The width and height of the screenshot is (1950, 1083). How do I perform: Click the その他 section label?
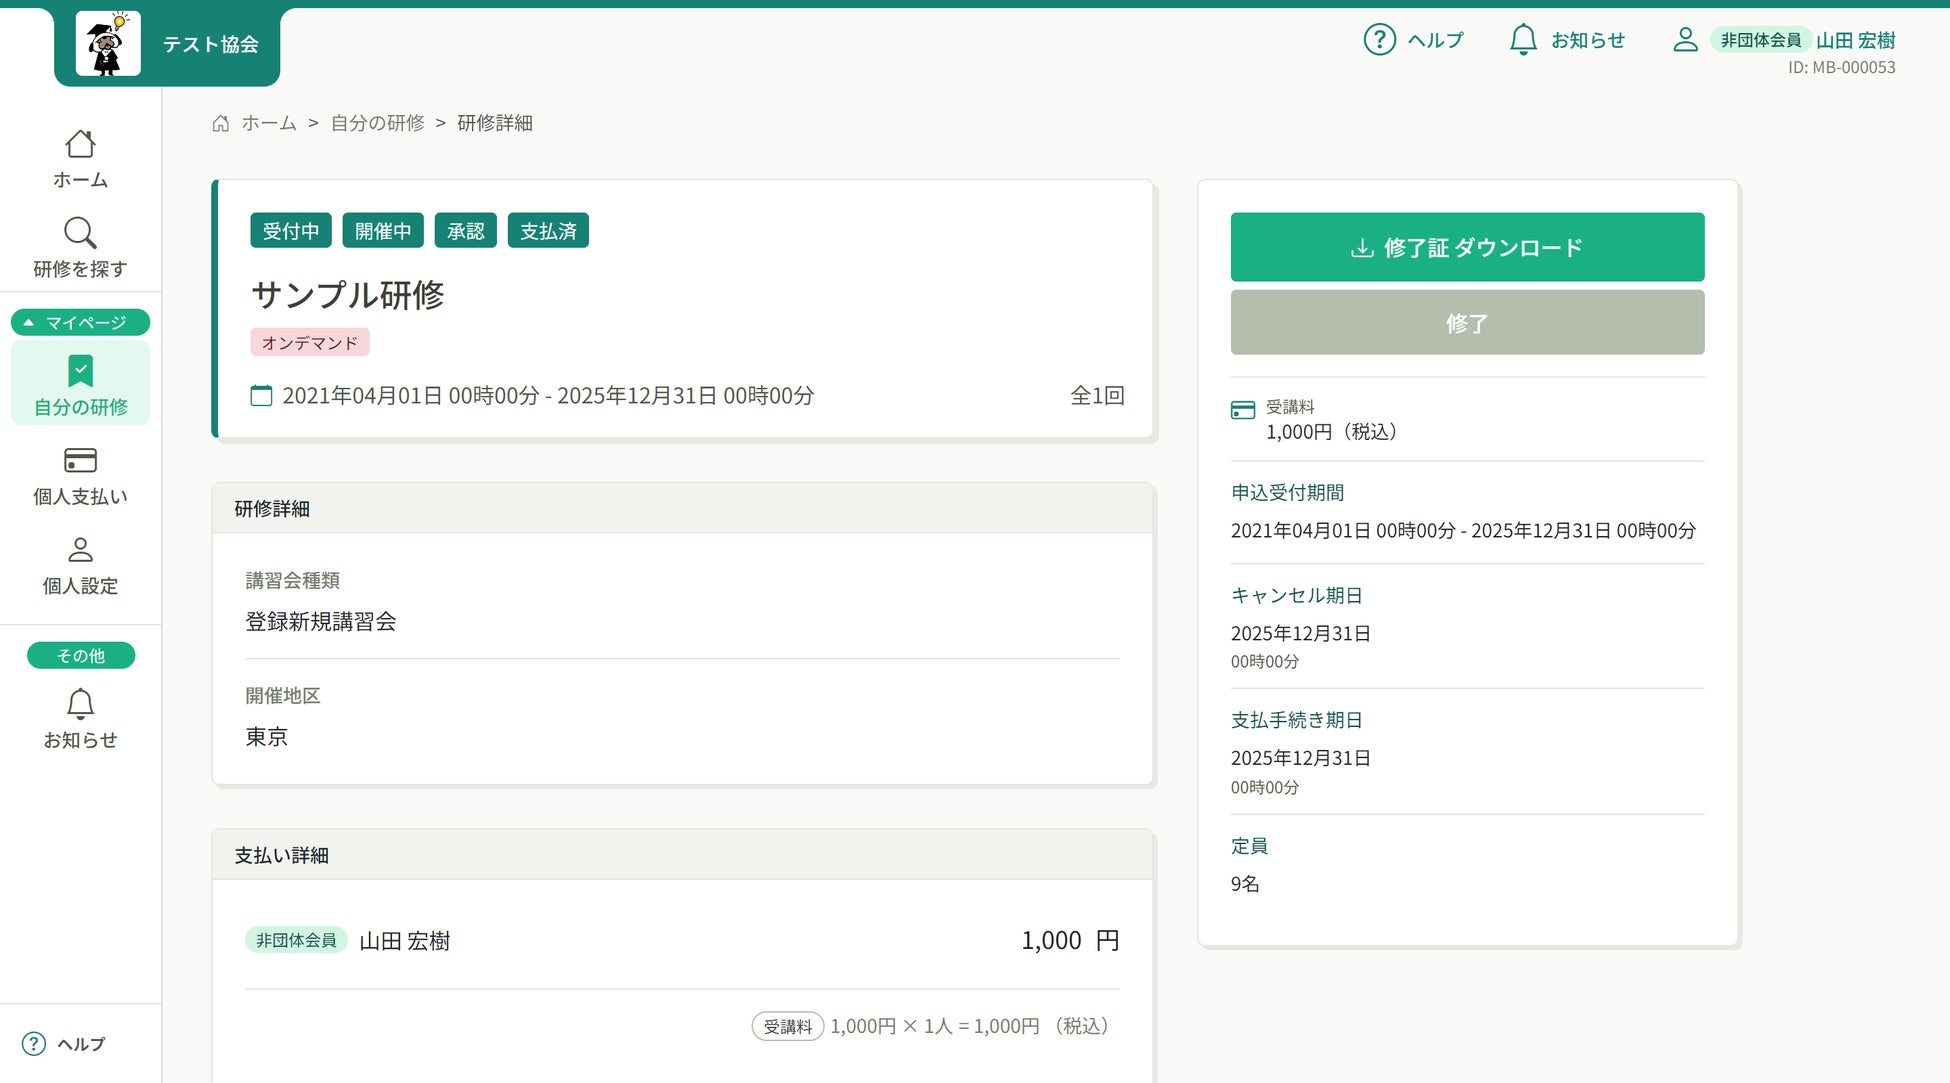point(80,655)
